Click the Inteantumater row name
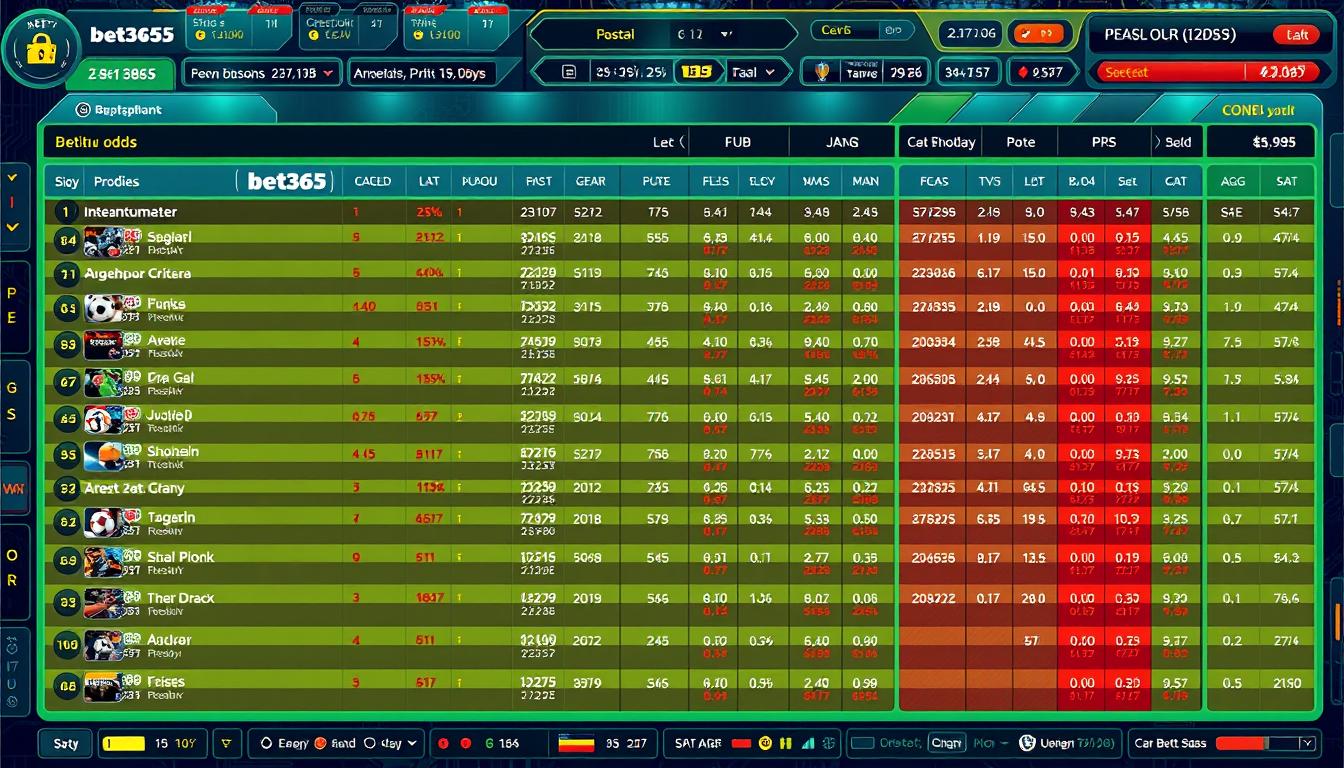 130,212
